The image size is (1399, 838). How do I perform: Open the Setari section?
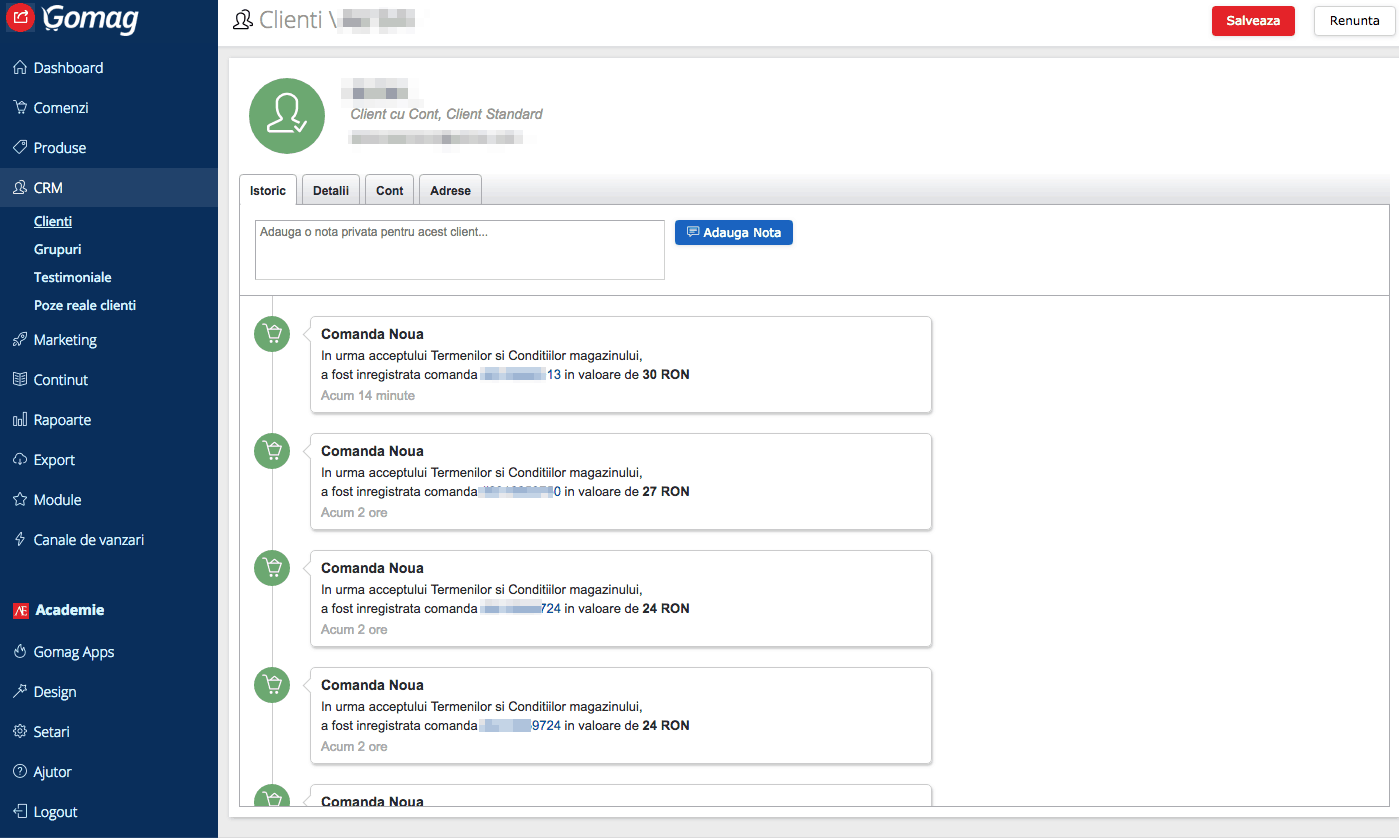point(49,731)
